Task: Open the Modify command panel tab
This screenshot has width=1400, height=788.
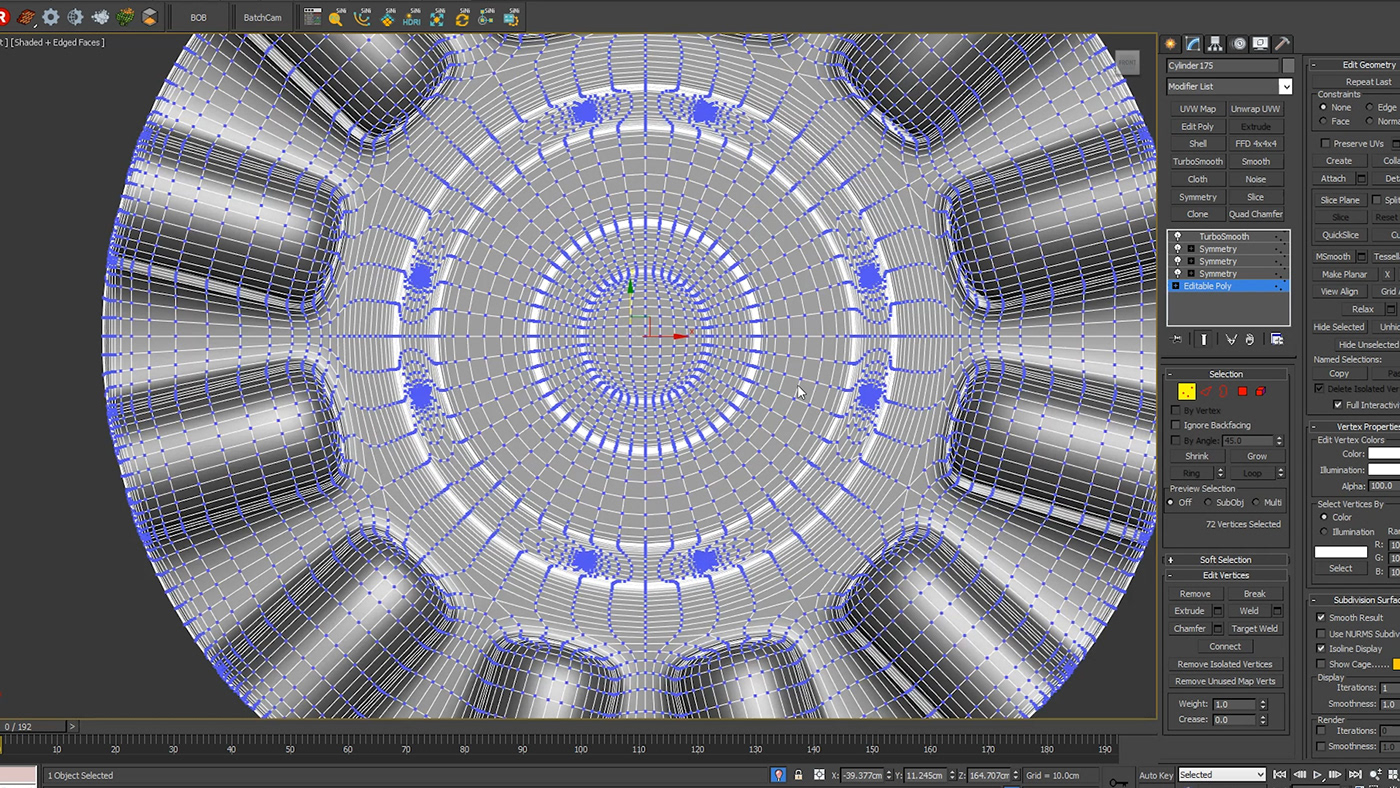Action: 1193,44
